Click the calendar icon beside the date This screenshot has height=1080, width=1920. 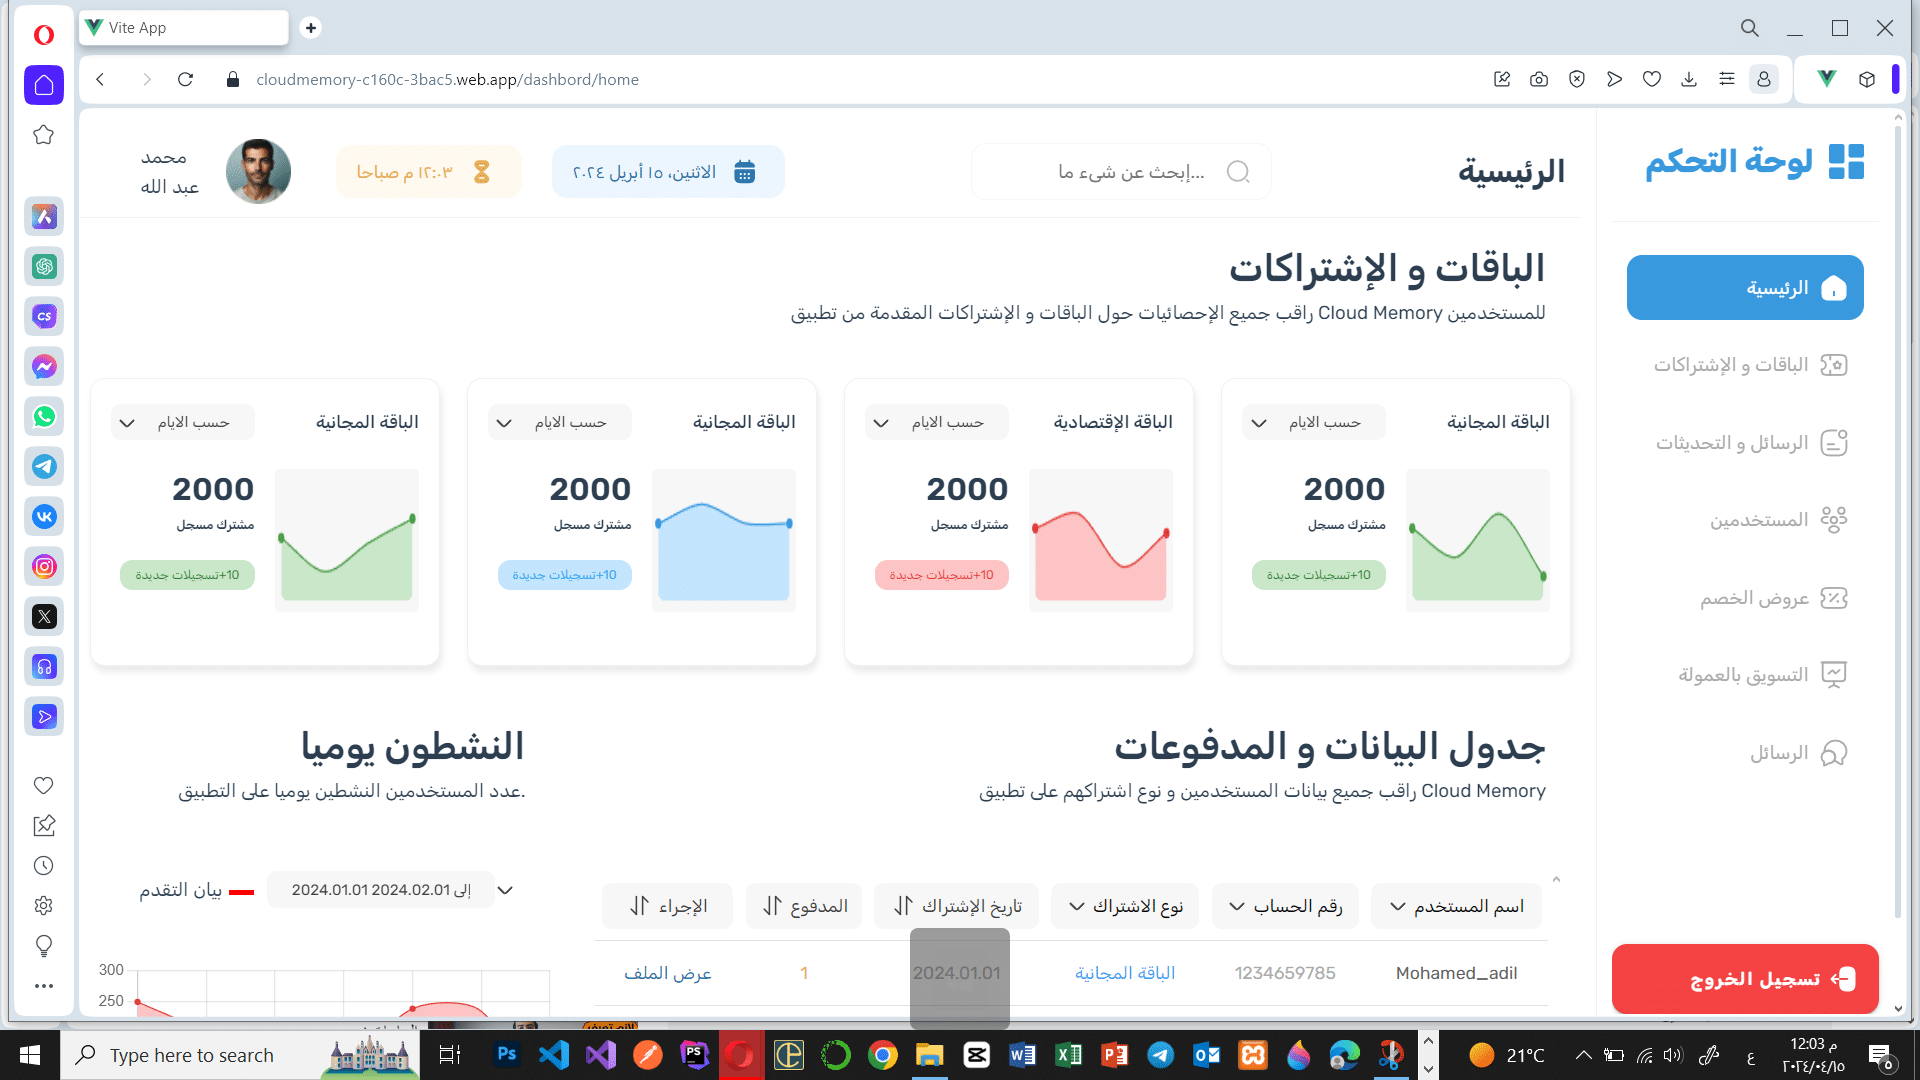[744, 171]
